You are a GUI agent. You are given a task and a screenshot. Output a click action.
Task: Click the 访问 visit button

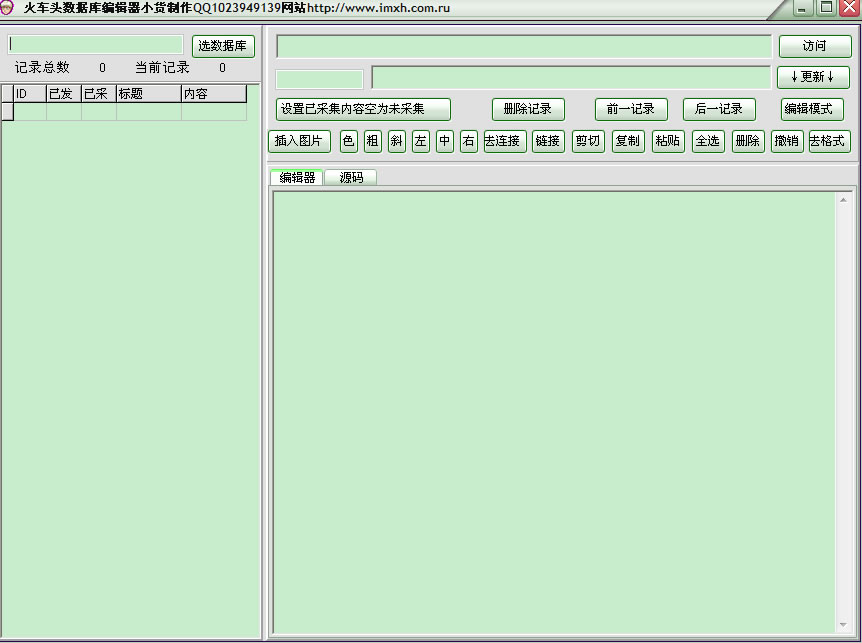tap(814, 47)
